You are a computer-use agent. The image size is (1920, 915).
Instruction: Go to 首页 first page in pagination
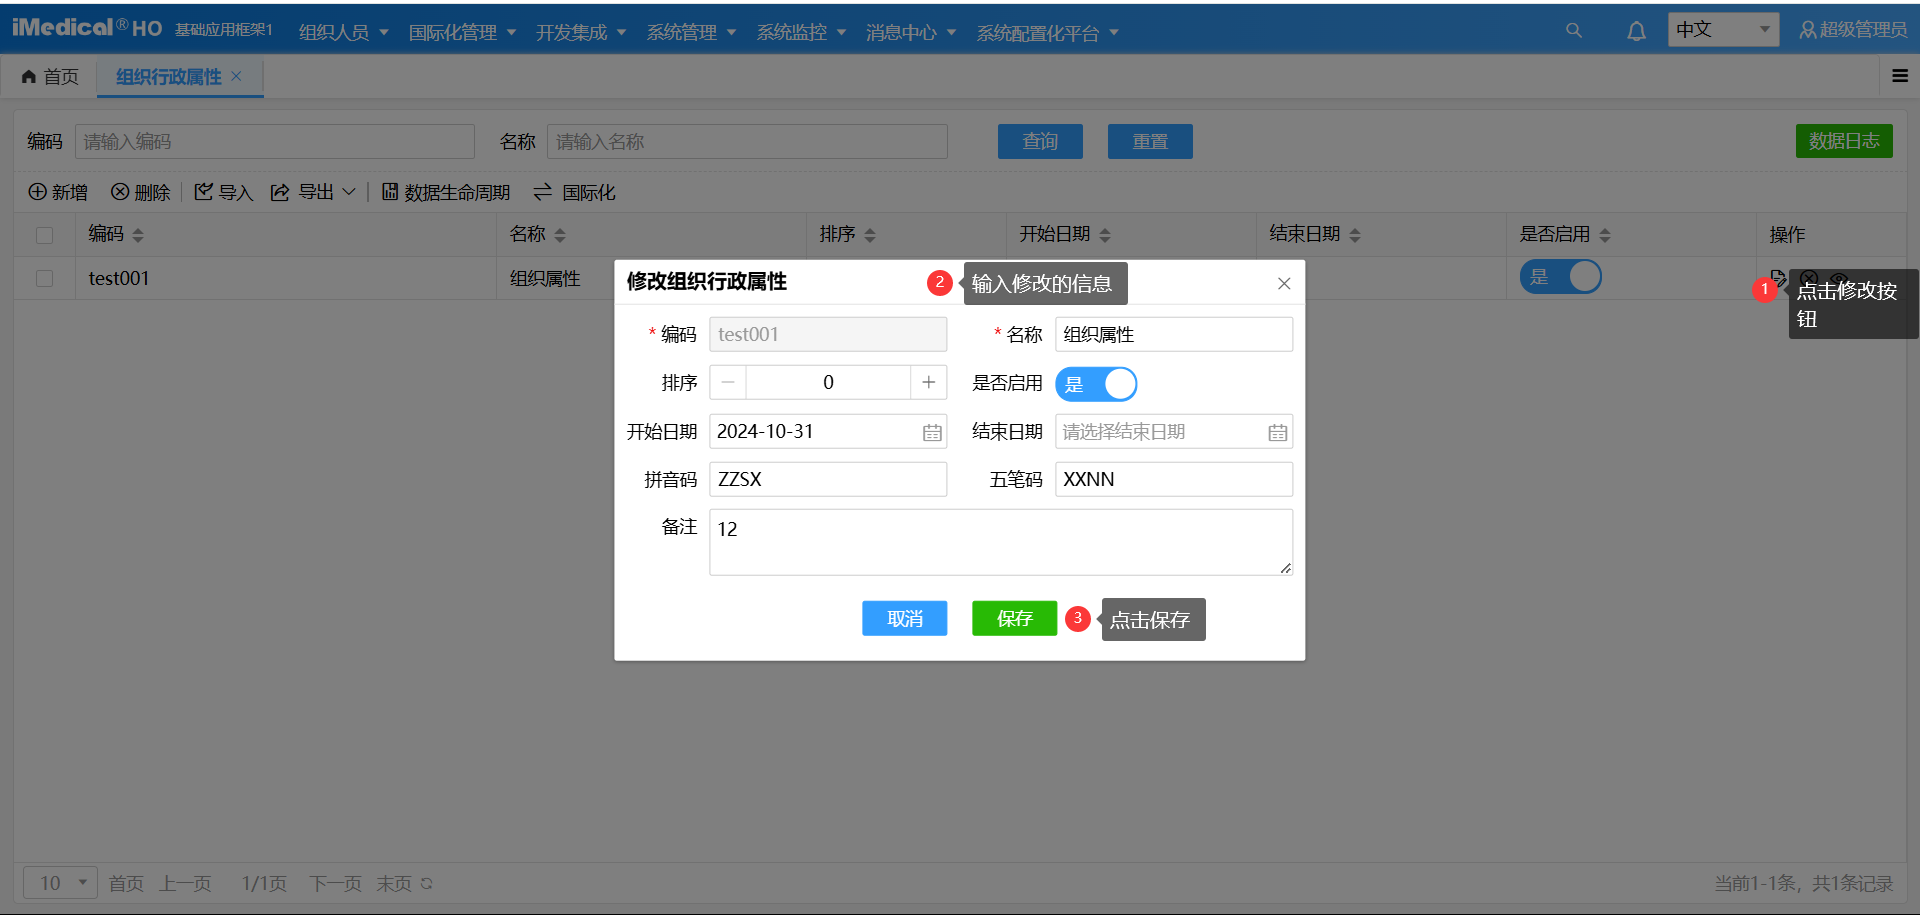(x=126, y=883)
